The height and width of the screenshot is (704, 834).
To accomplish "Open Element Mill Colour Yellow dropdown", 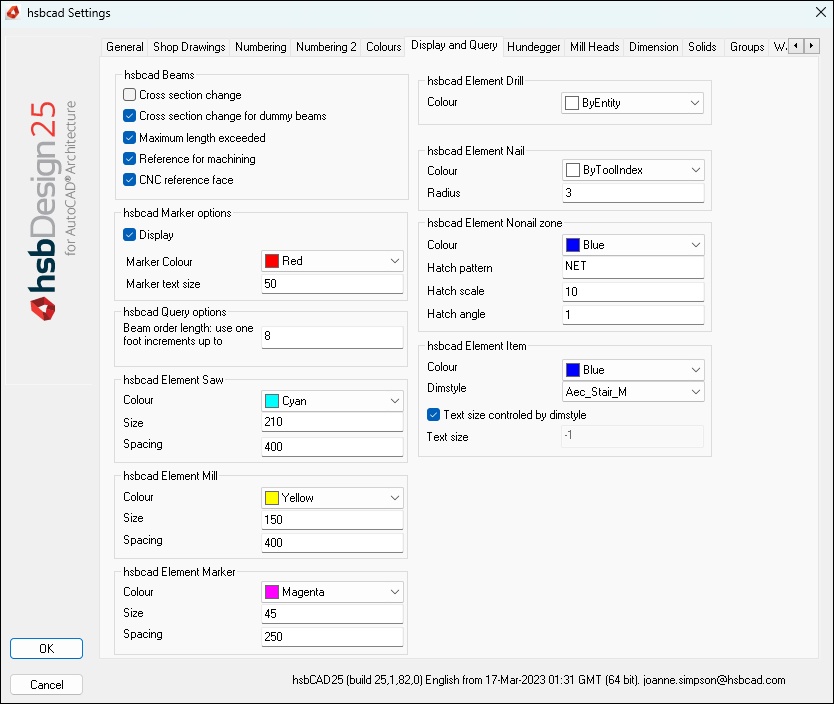I will point(332,498).
